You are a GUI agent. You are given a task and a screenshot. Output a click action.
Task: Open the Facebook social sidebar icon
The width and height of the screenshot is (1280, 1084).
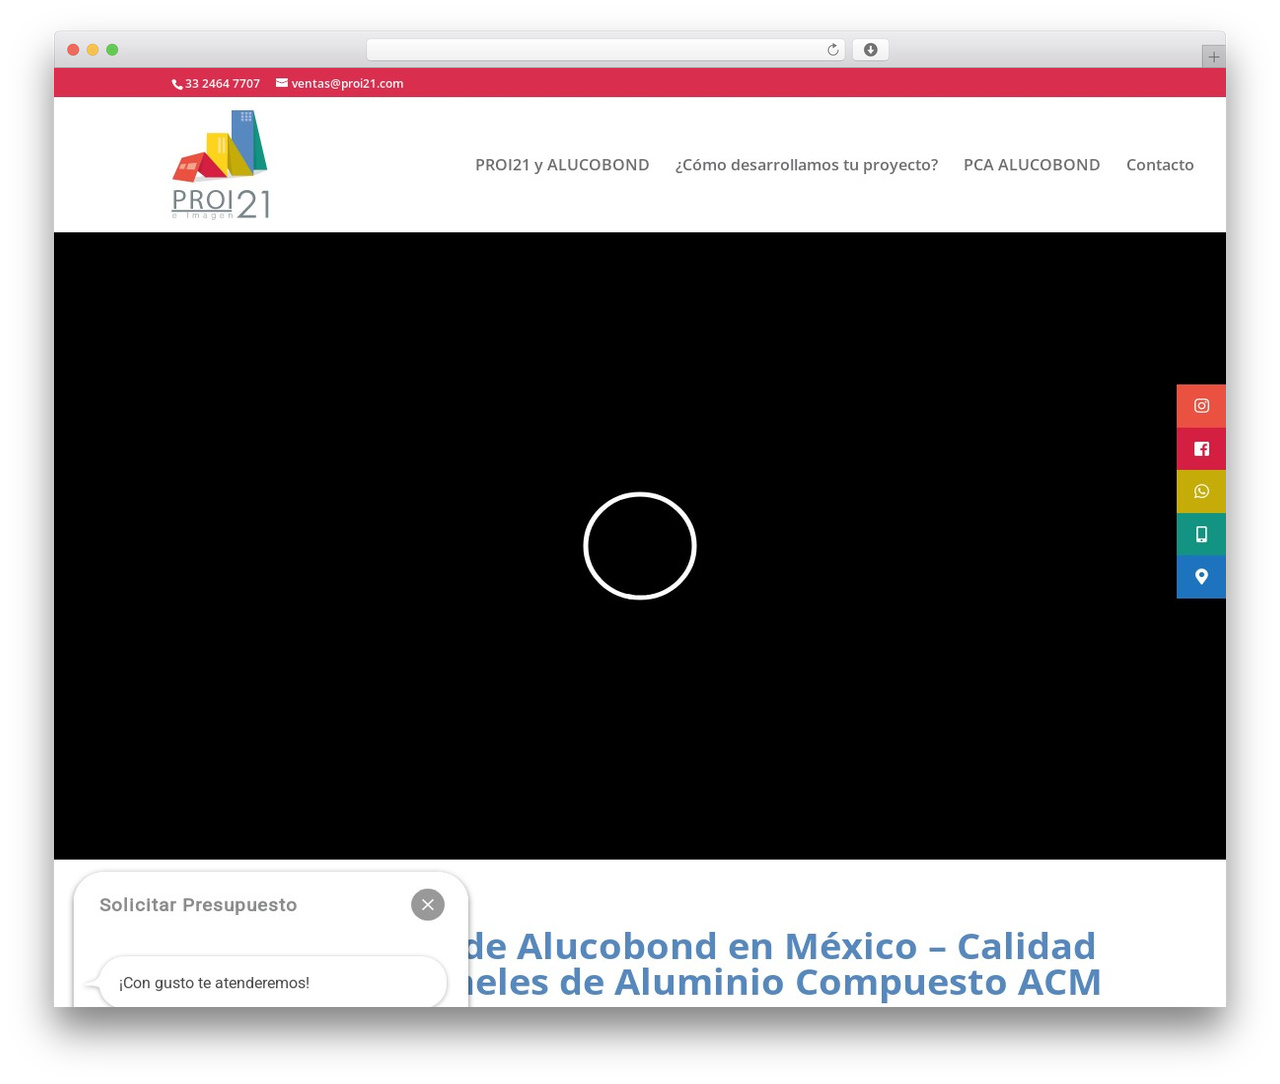(1201, 449)
